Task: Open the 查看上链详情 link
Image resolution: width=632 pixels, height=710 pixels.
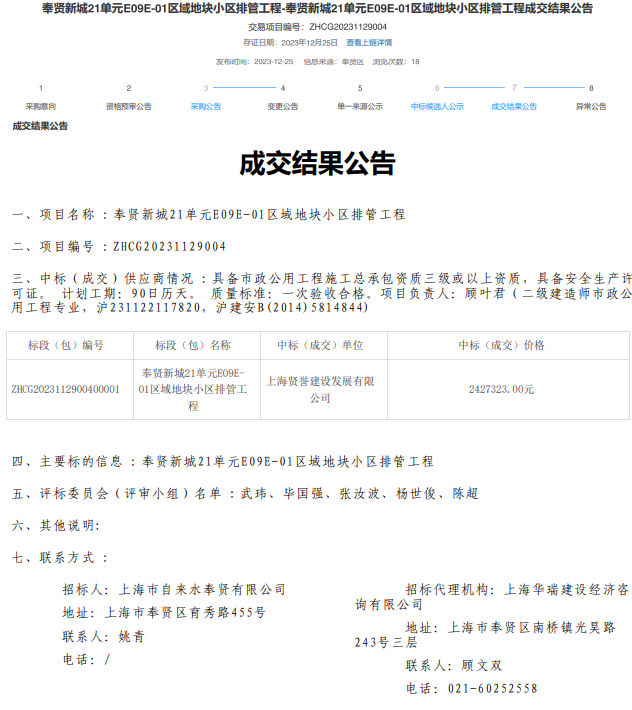Action: 369,43
